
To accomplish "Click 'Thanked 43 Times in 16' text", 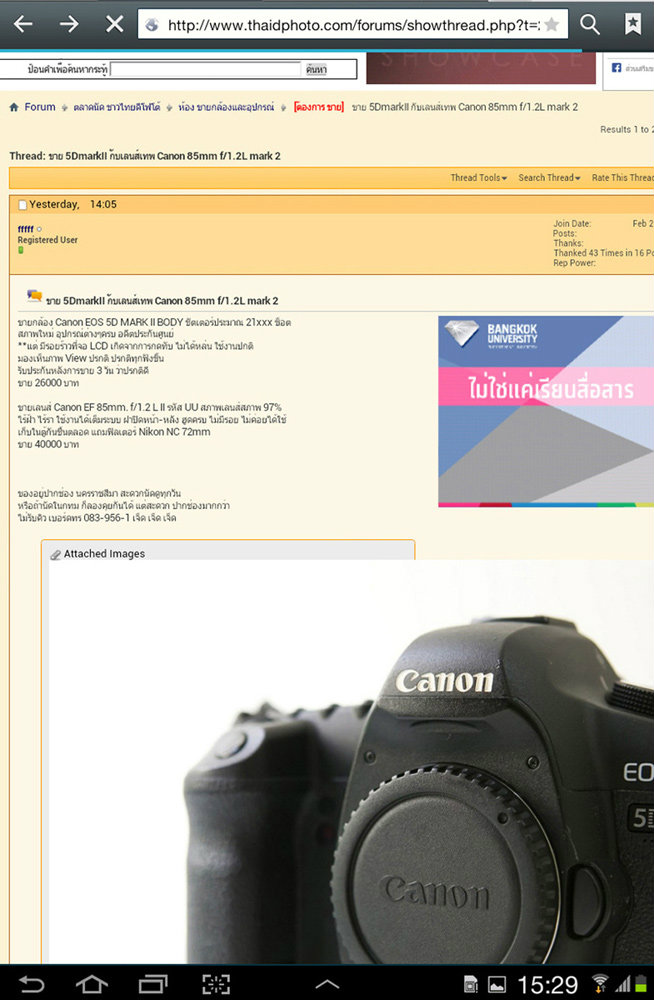I will coord(604,253).
